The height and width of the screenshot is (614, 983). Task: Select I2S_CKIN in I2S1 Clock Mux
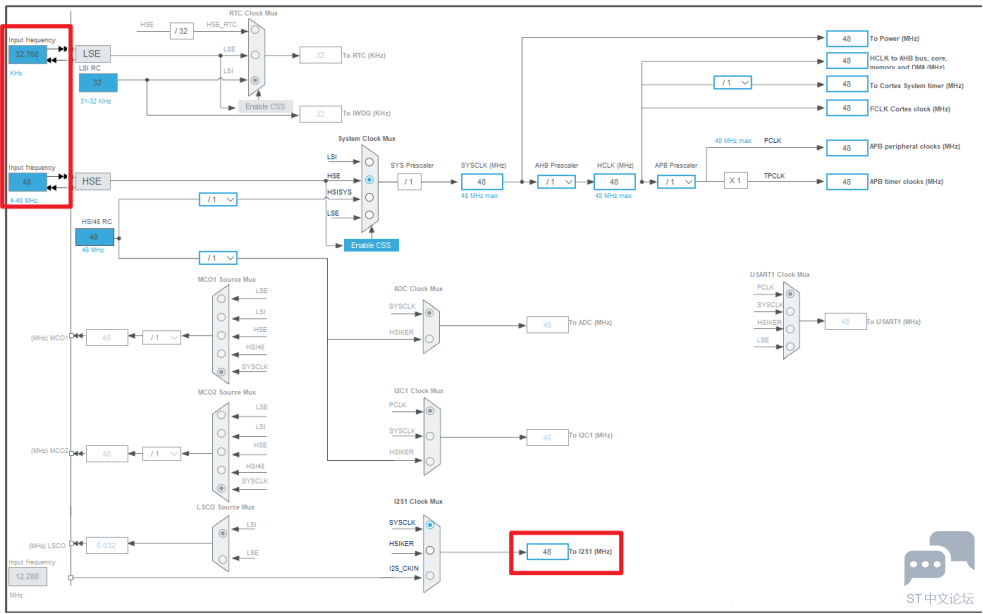pos(430,575)
